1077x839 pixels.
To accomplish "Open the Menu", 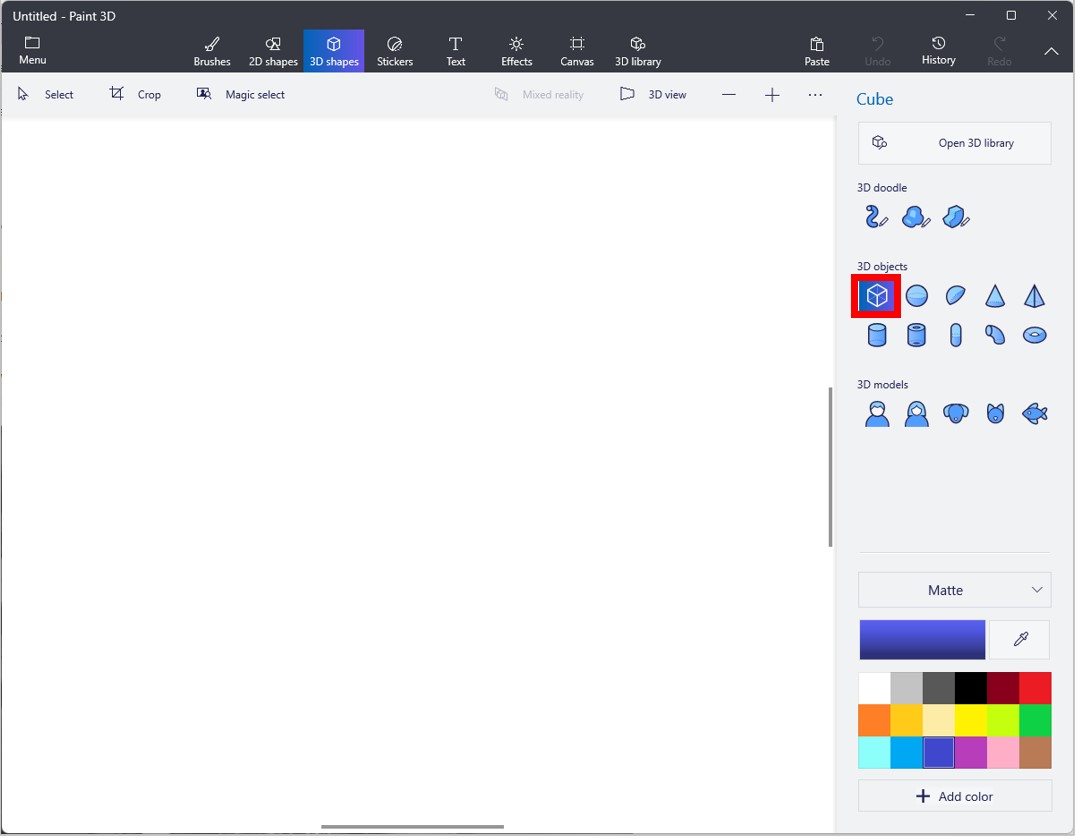I will [32, 46].
